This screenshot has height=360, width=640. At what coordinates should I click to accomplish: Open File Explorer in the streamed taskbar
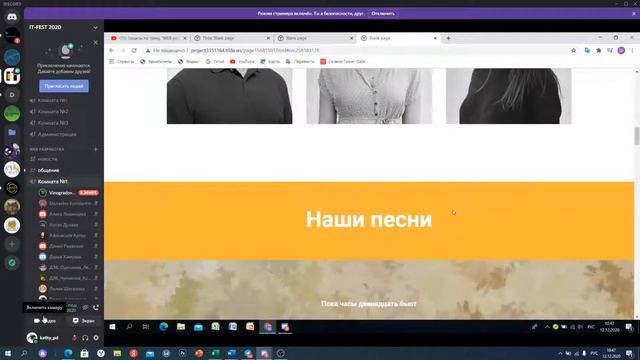[x=181, y=327]
